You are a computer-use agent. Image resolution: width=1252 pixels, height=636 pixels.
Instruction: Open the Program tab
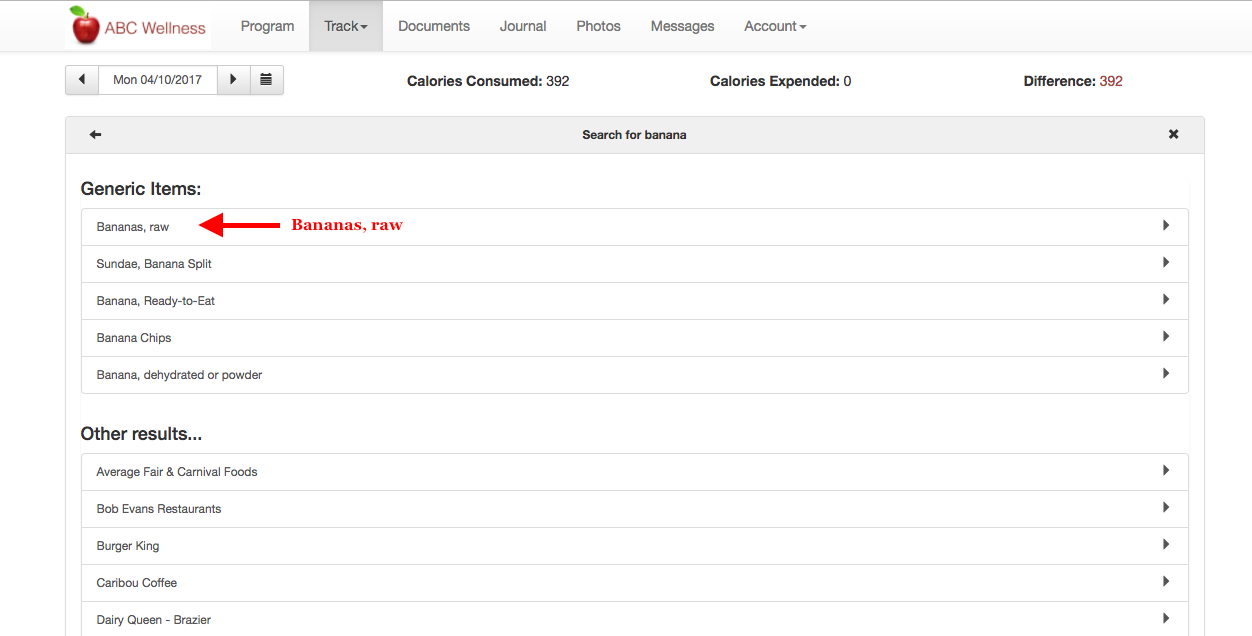[x=267, y=26]
